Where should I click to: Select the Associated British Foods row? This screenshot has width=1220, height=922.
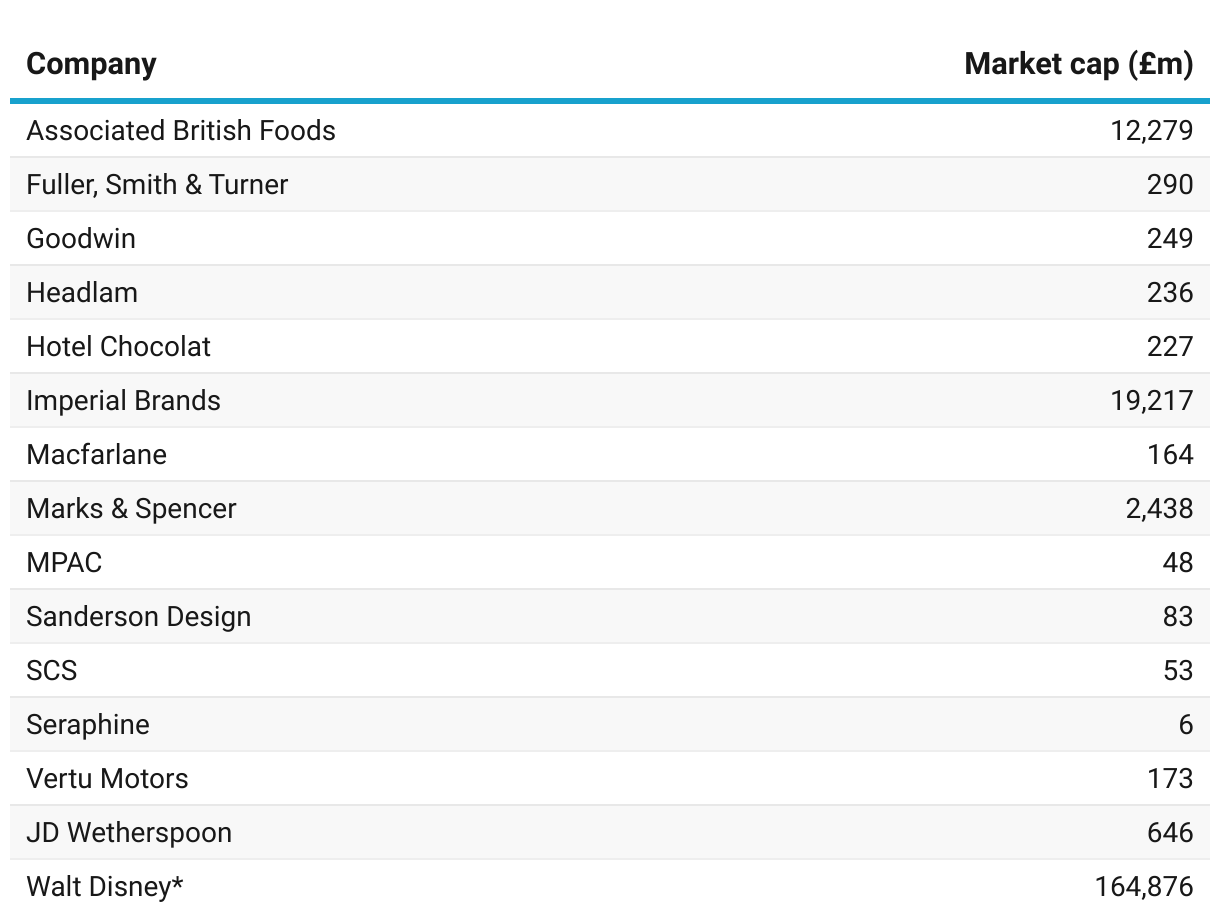[610, 130]
